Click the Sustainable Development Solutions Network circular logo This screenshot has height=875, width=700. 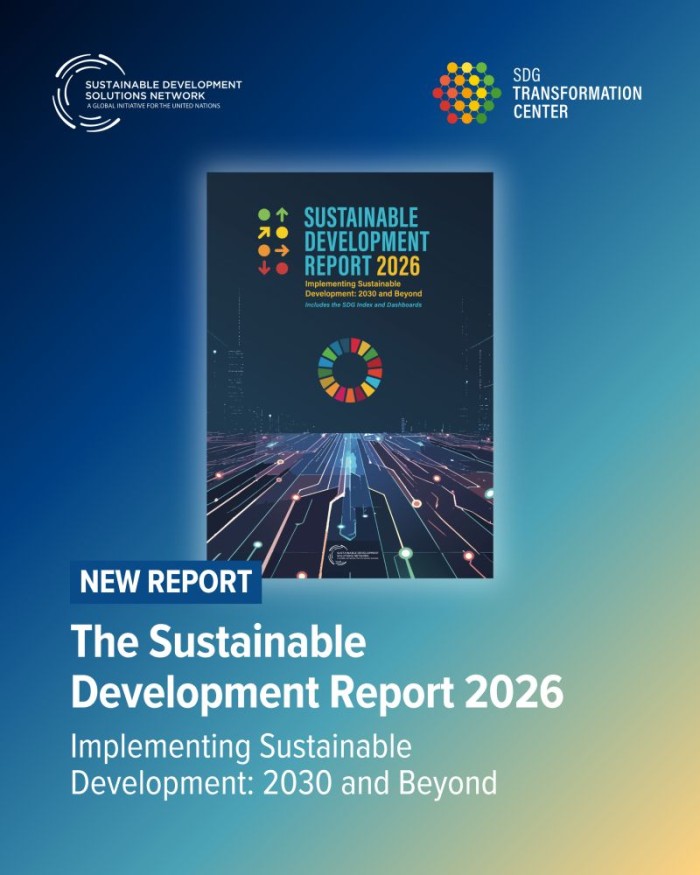pyautogui.click(x=89, y=93)
